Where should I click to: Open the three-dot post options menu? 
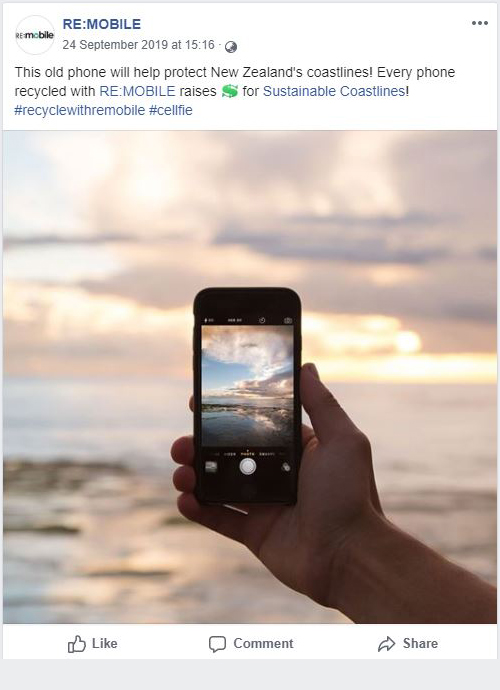click(480, 23)
